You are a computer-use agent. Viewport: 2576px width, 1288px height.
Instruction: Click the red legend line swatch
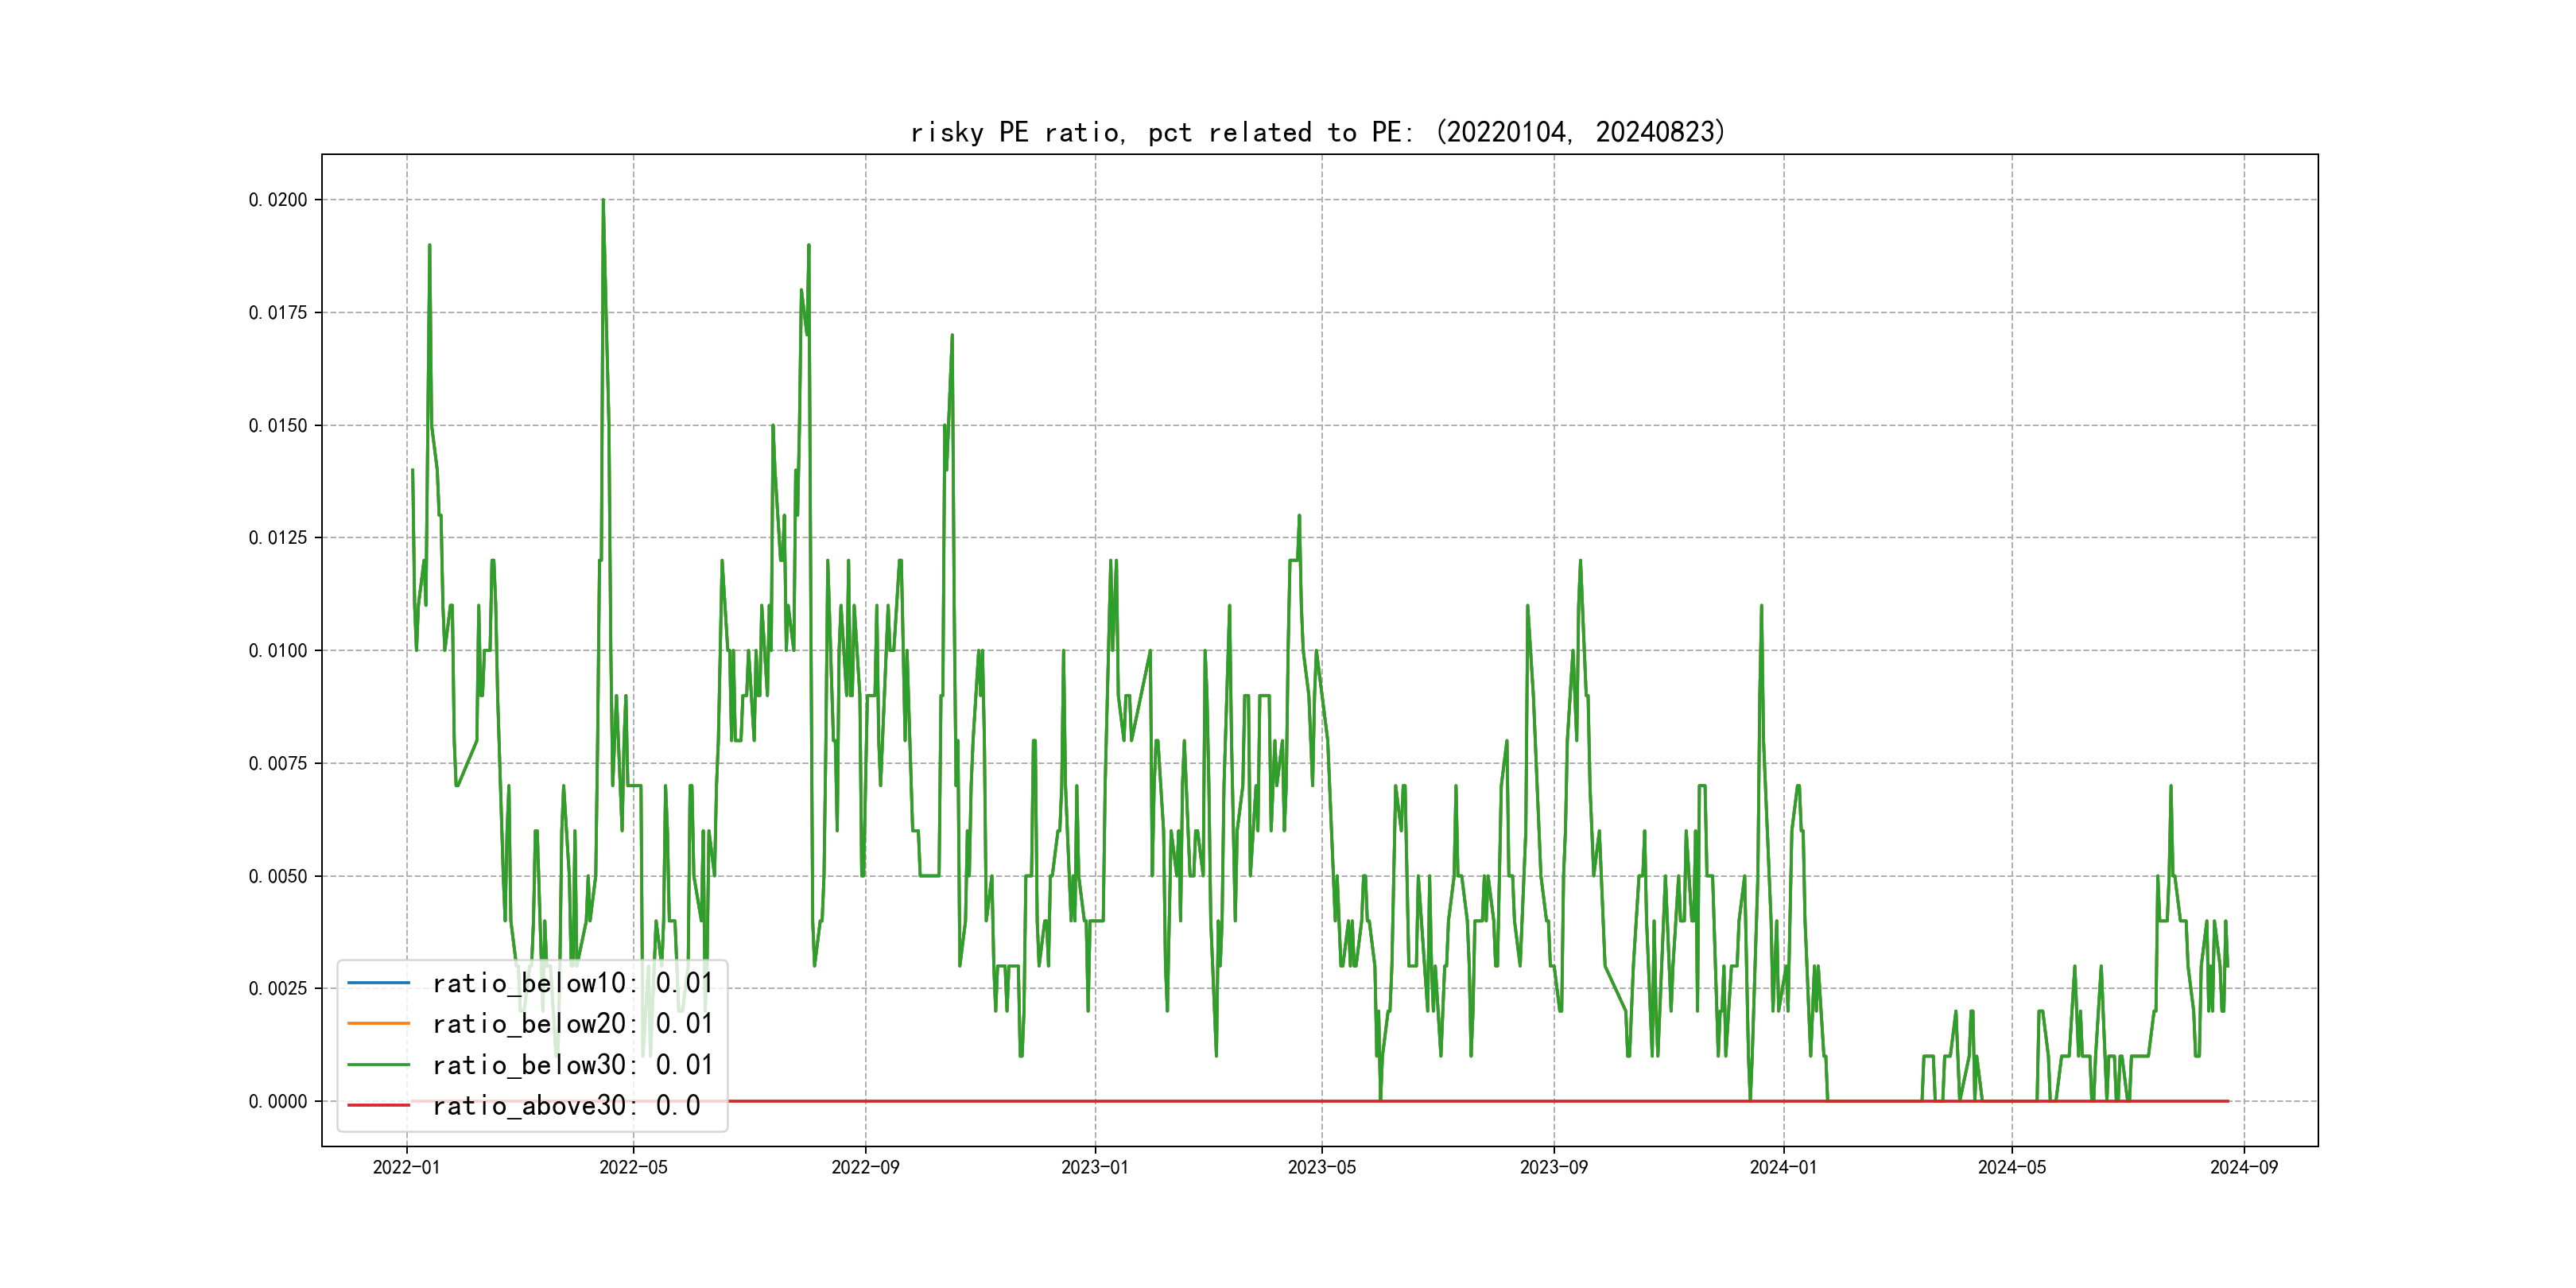[378, 1106]
